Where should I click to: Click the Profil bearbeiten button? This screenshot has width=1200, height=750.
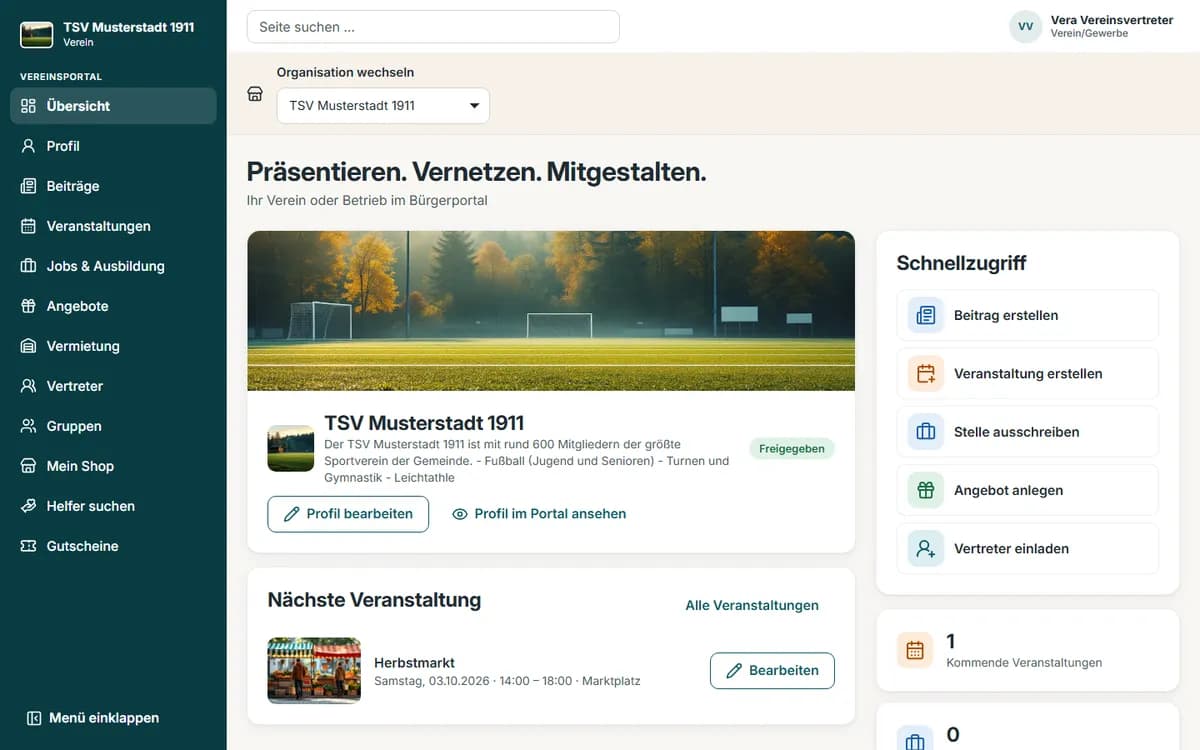point(348,514)
